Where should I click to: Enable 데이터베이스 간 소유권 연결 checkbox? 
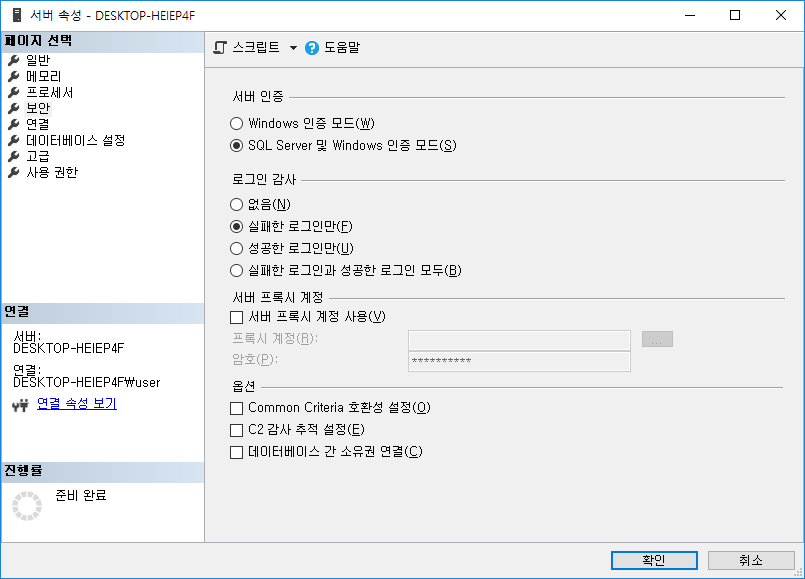[x=236, y=452]
